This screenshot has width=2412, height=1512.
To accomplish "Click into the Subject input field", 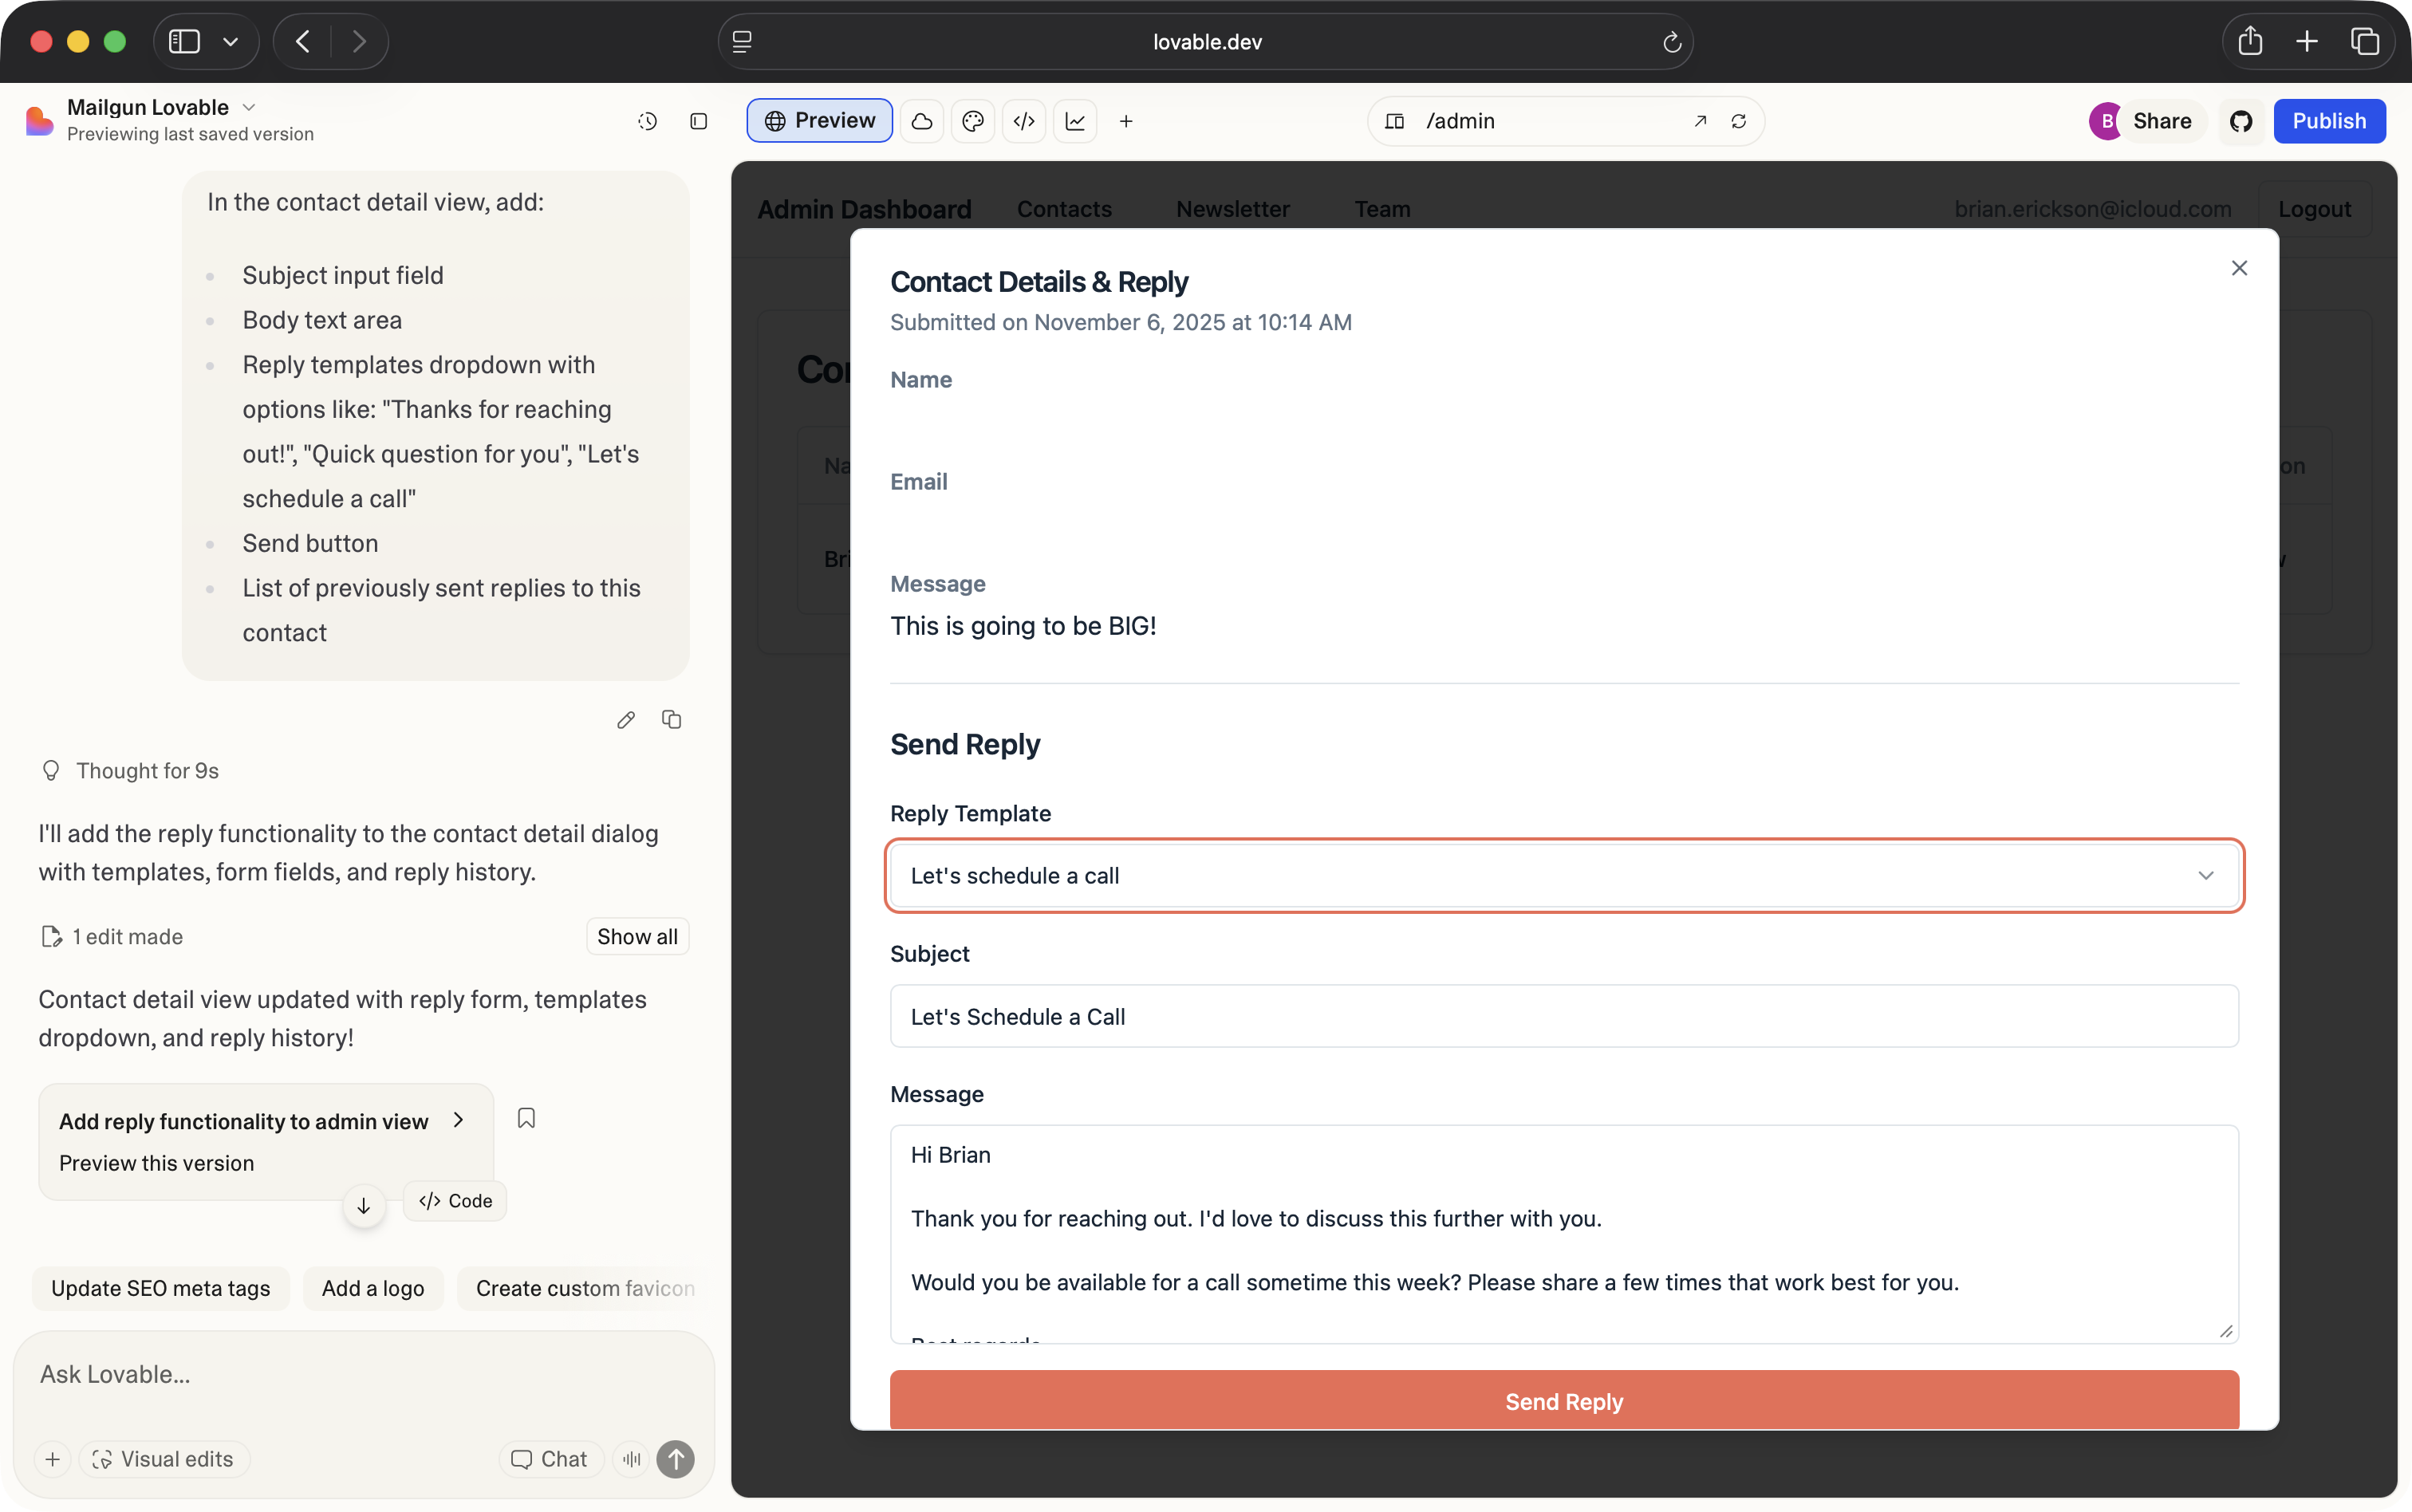I will click(x=1564, y=1016).
